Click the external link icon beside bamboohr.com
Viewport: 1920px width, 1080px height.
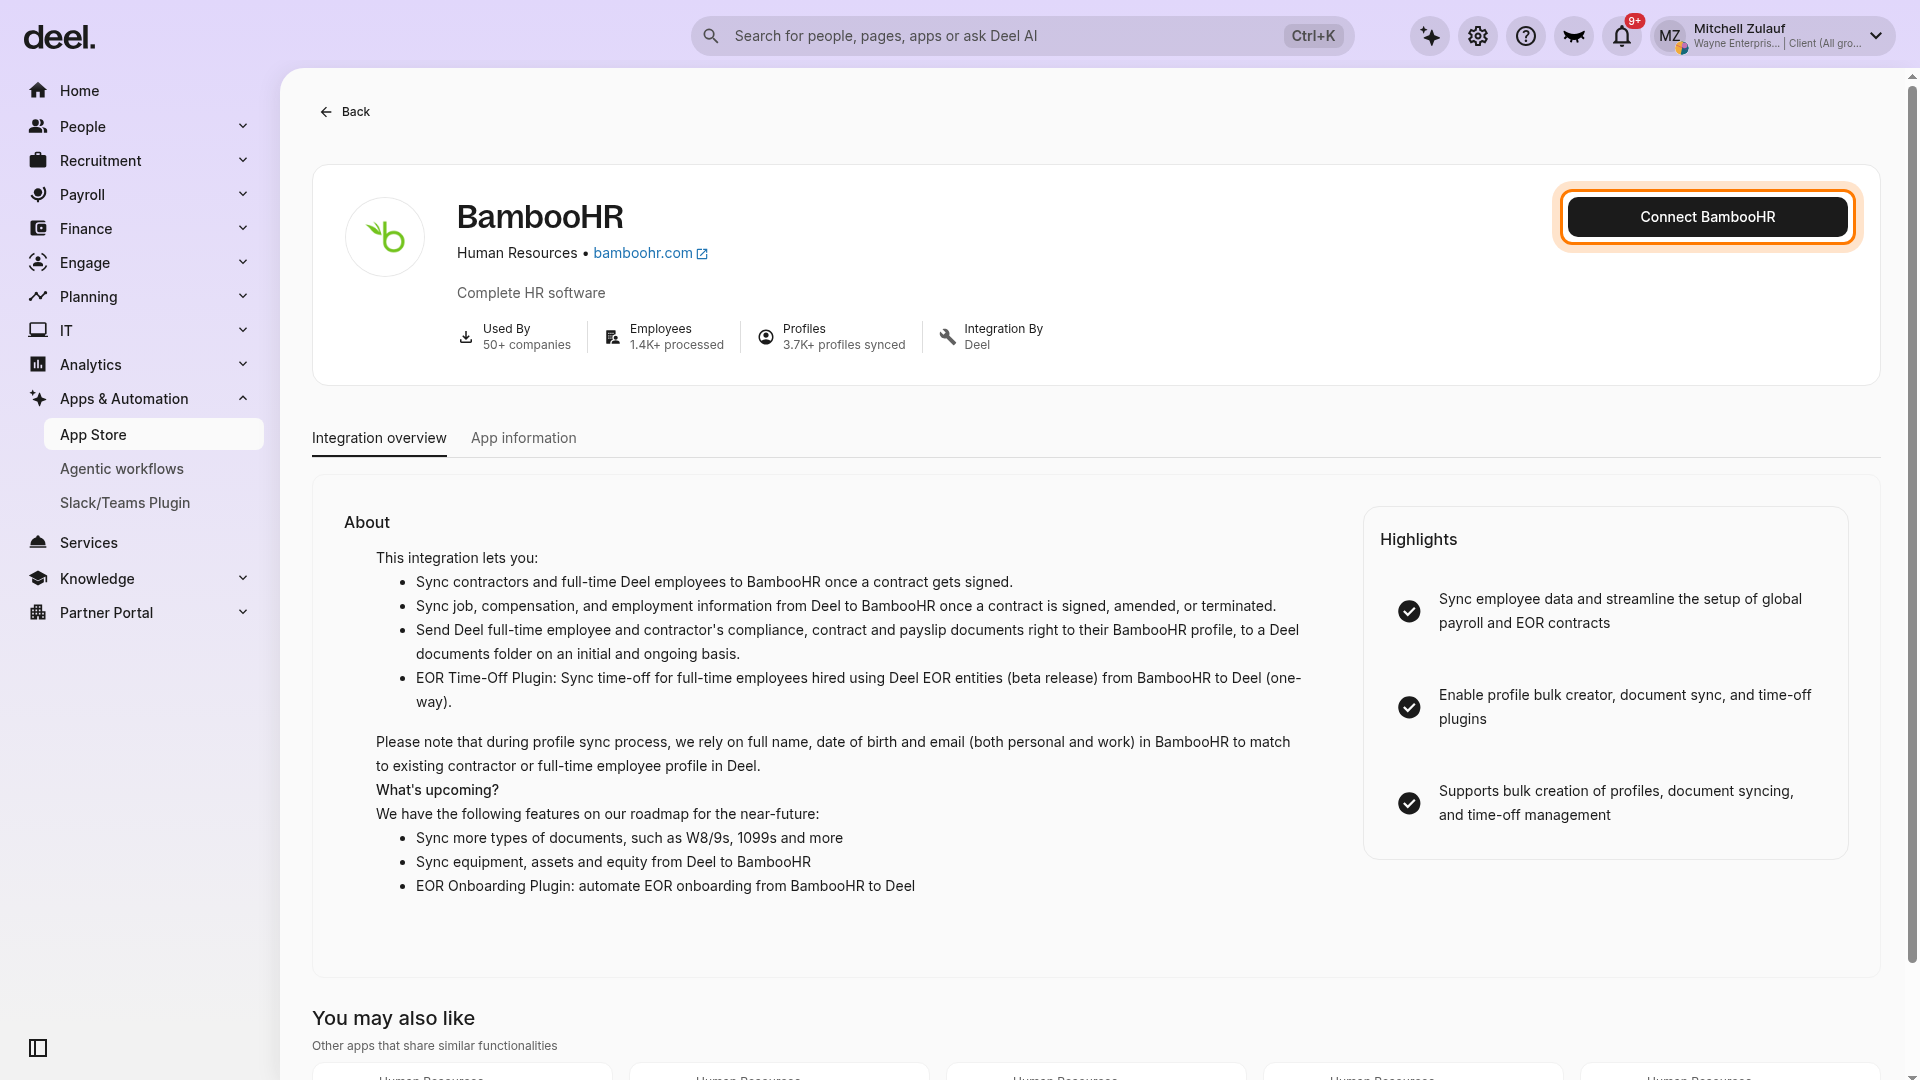pyautogui.click(x=702, y=254)
